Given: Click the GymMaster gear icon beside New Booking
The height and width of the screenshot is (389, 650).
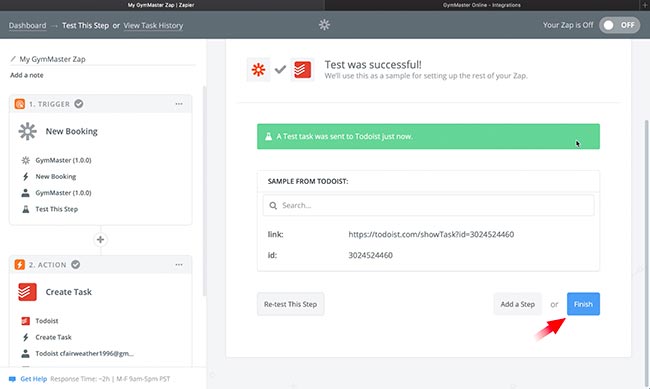Looking at the screenshot, I should pos(27,131).
